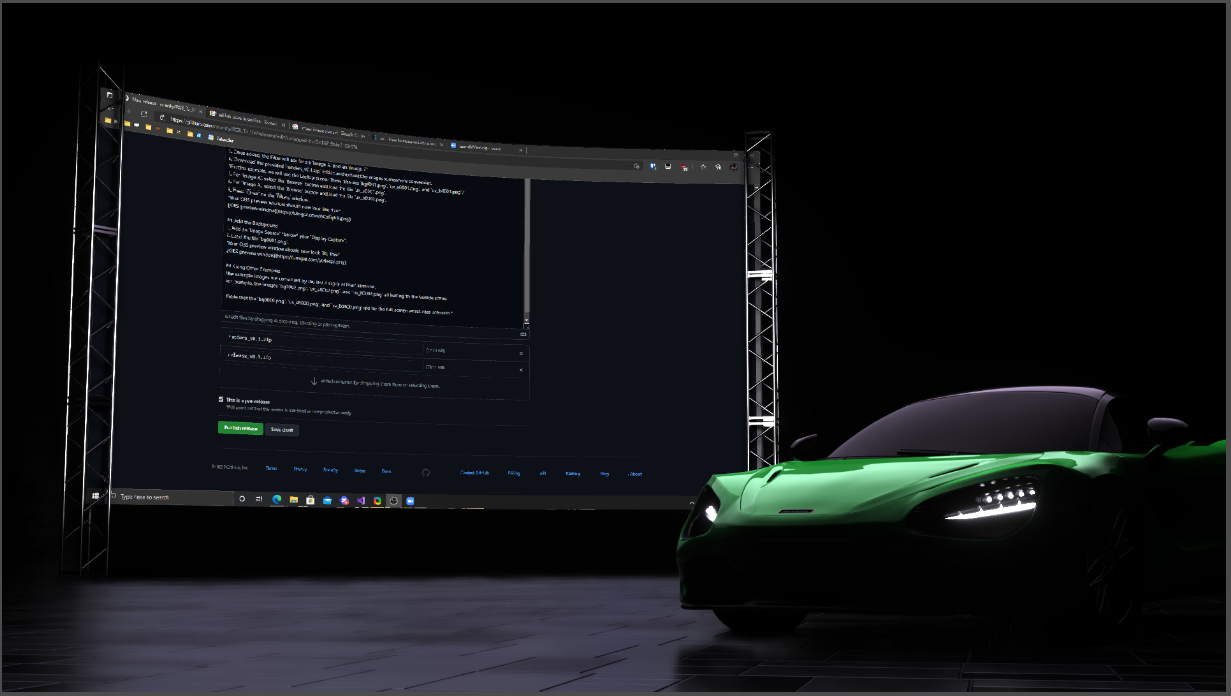Switch to the third browser tab with Google icon
This screenshot has height=696, width=1231.
coord(330,132)
